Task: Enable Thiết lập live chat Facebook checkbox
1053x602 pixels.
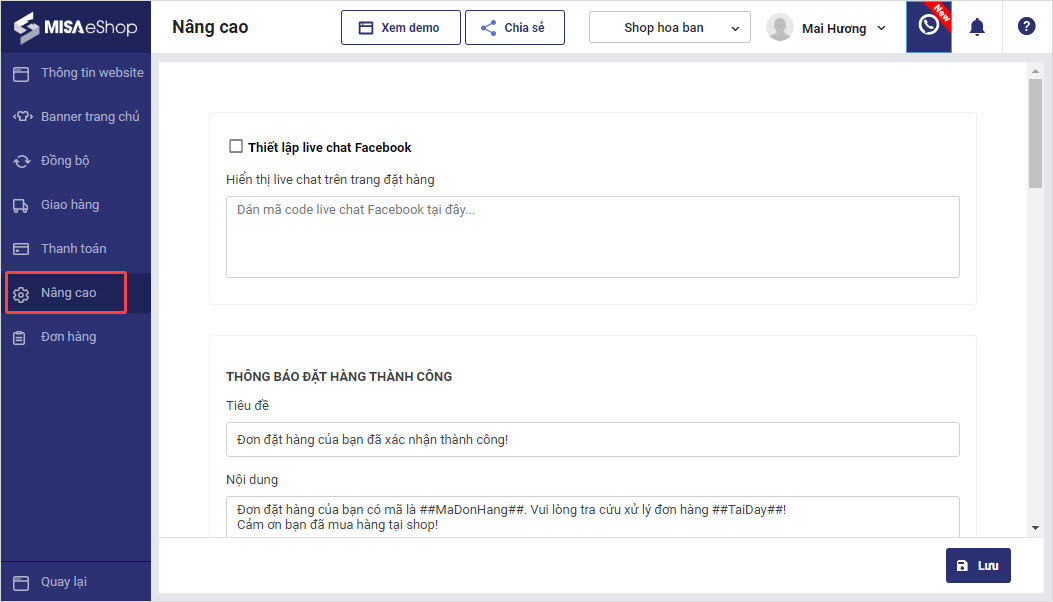Action: (236, 147)
